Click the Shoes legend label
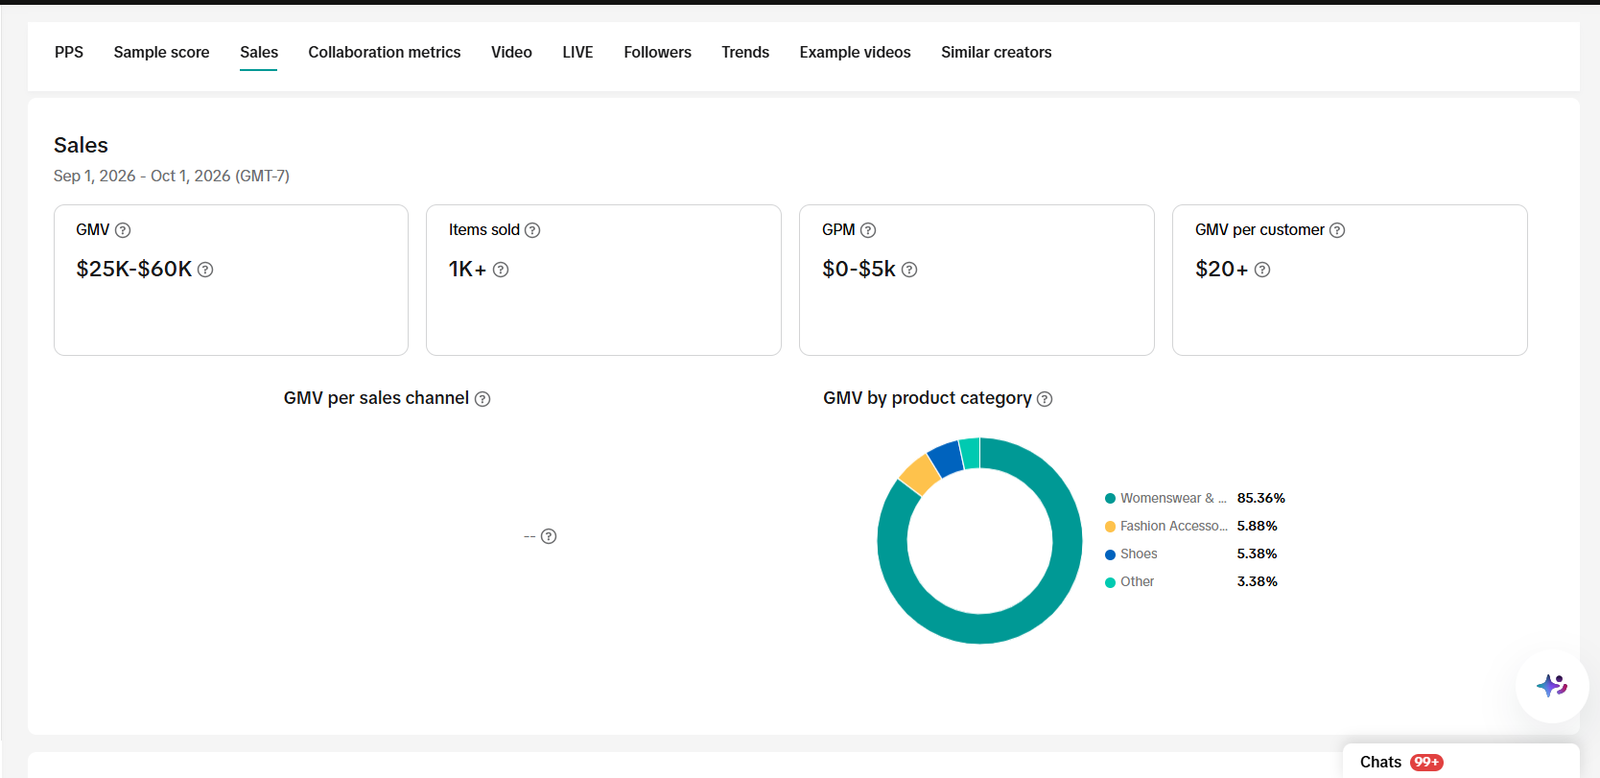The image size is (1600, 778). coord(1139,554)
